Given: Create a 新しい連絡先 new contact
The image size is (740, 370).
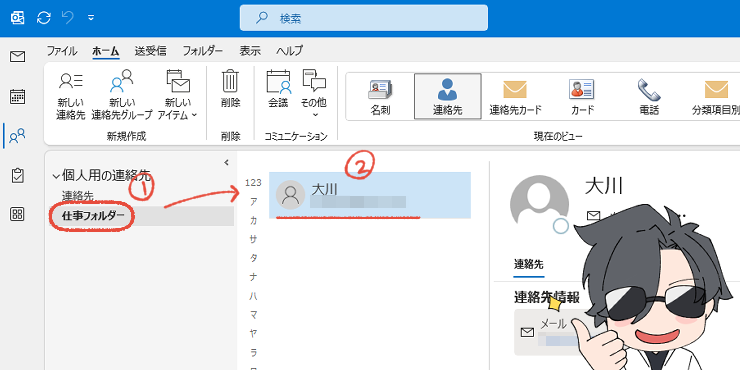Looking at the screenshot, I should click(71, 95).
